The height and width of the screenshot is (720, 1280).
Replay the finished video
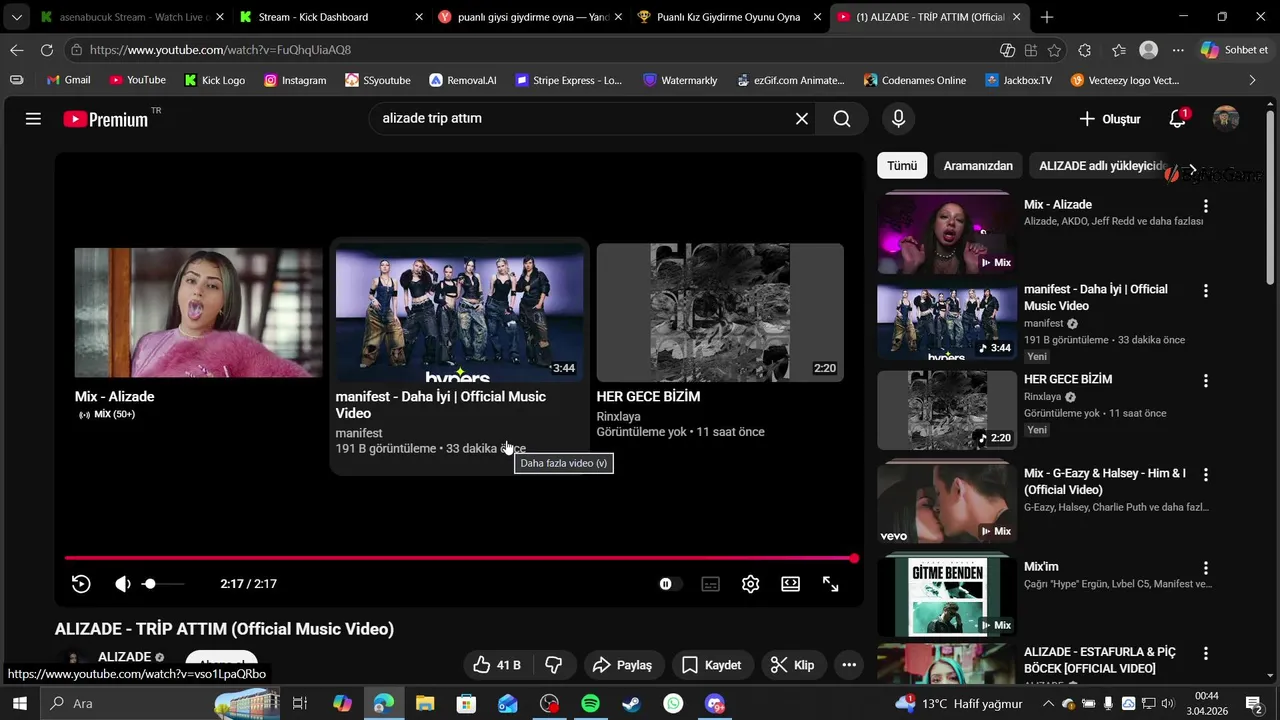82,584
